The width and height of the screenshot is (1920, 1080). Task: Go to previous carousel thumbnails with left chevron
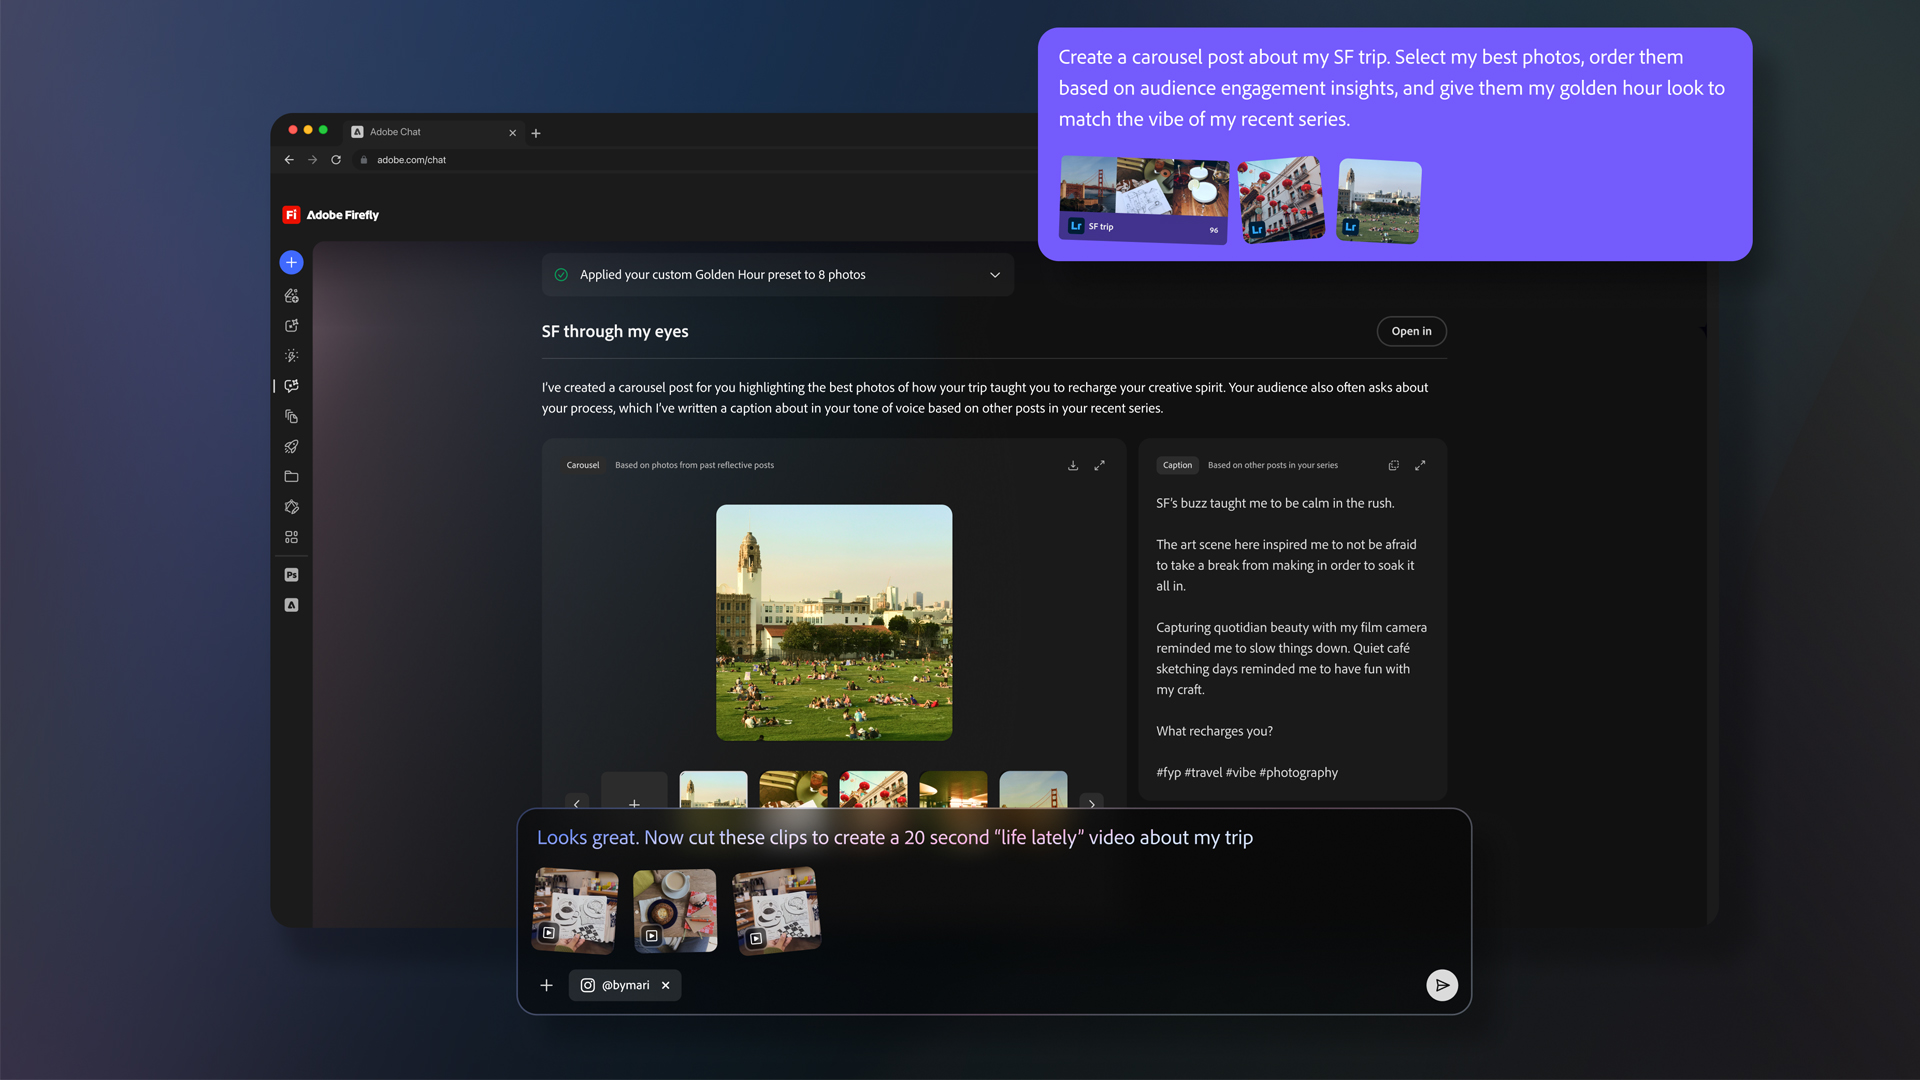(x=577, y=803)
